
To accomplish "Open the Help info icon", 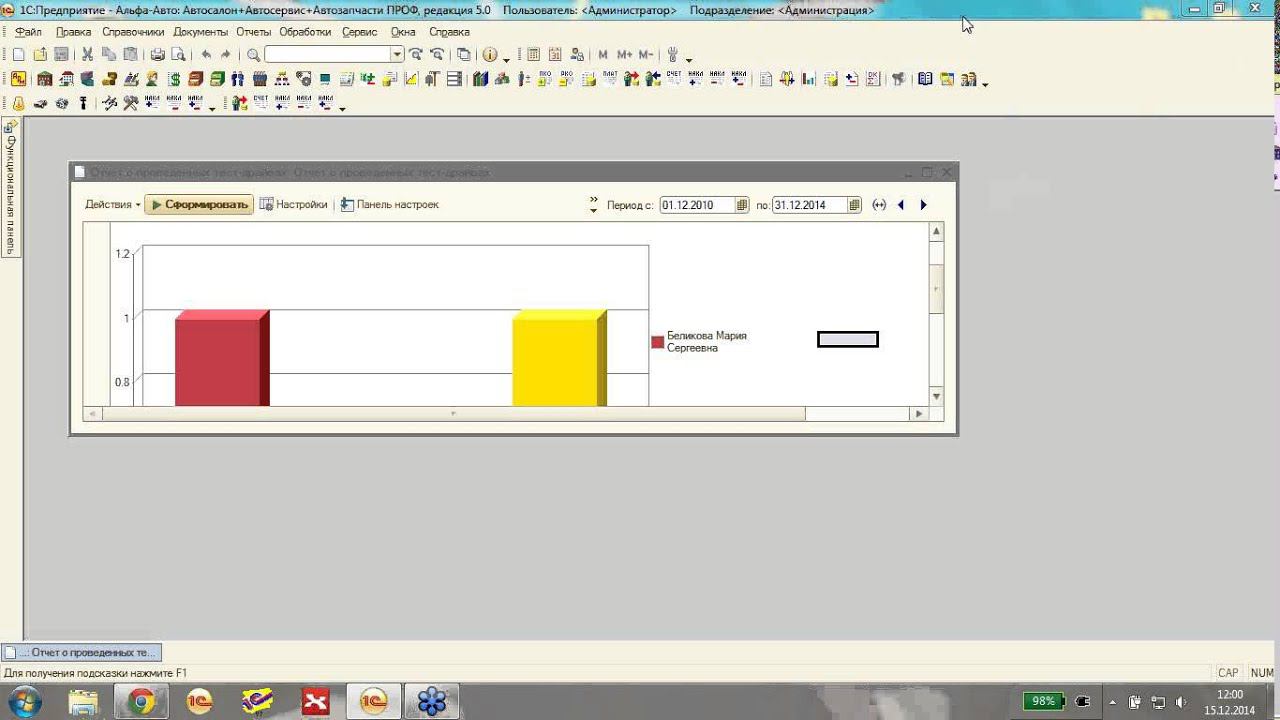I will click(x=490, y=55).
